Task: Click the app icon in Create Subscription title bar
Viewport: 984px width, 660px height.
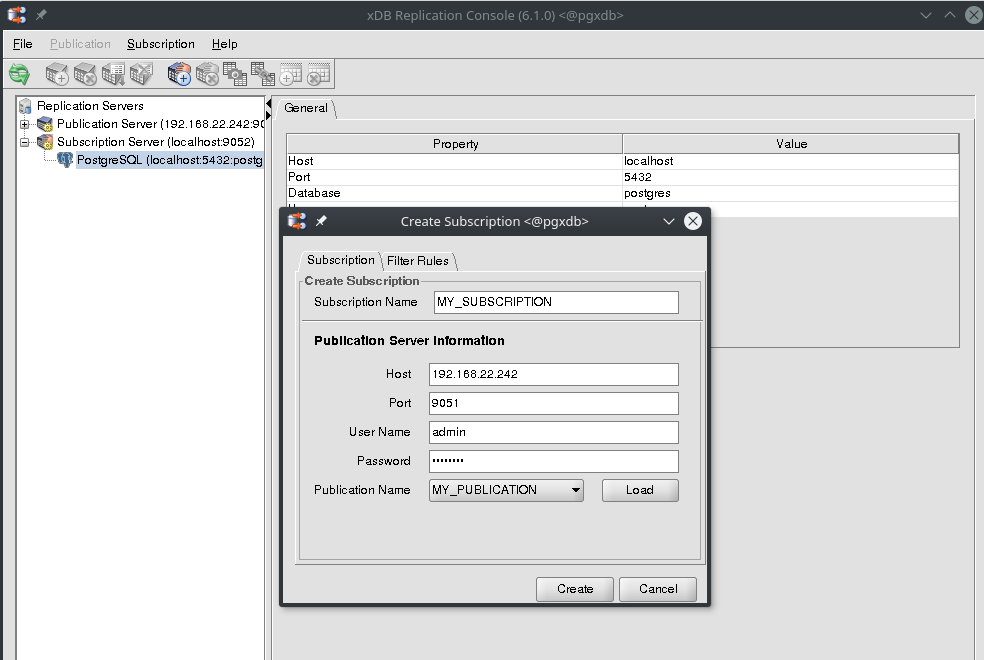Action: pyautogui.click(x=297, y=221)
